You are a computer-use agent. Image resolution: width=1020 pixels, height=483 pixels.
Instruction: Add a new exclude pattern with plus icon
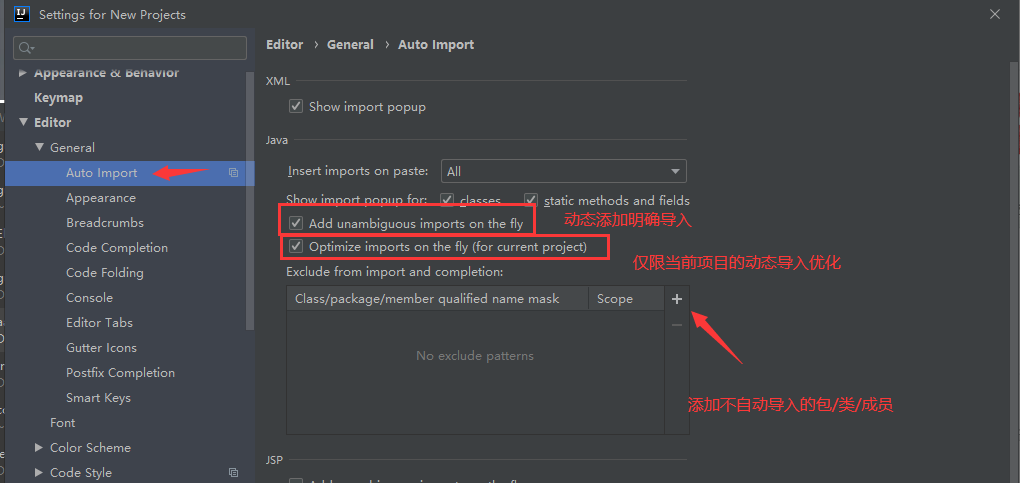(677, 299)
